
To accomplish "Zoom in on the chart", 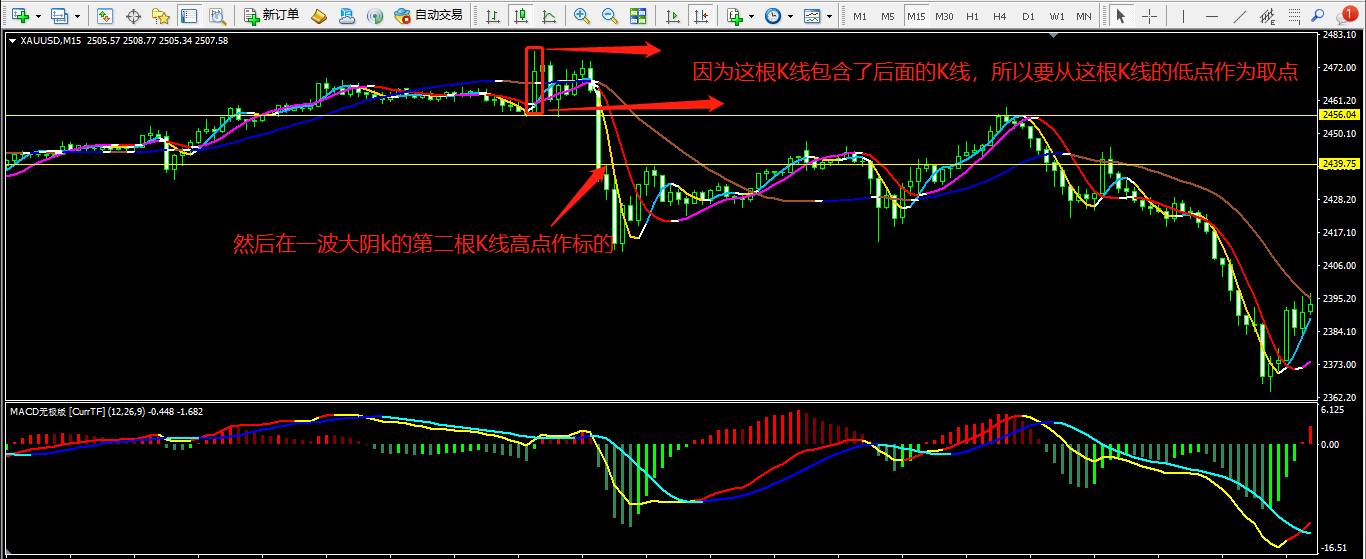I will coord(581,16).
